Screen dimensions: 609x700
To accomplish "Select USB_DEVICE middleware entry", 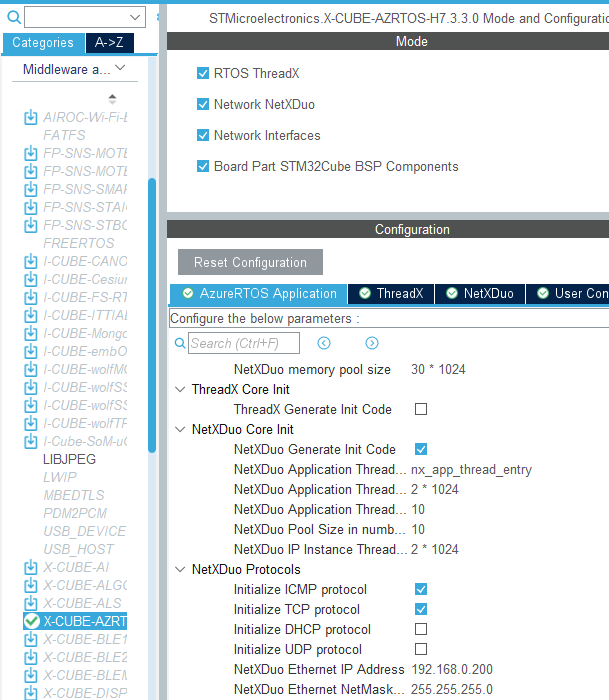I will coord(84,531).
